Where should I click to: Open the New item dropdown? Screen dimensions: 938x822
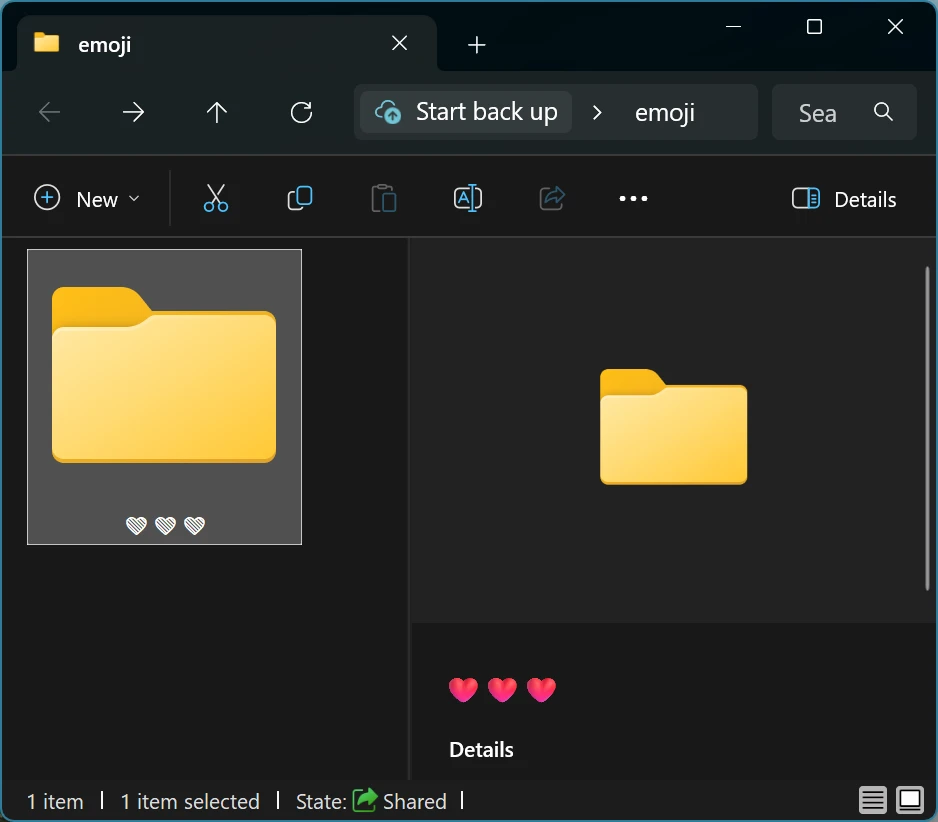[x=88, y=198]
